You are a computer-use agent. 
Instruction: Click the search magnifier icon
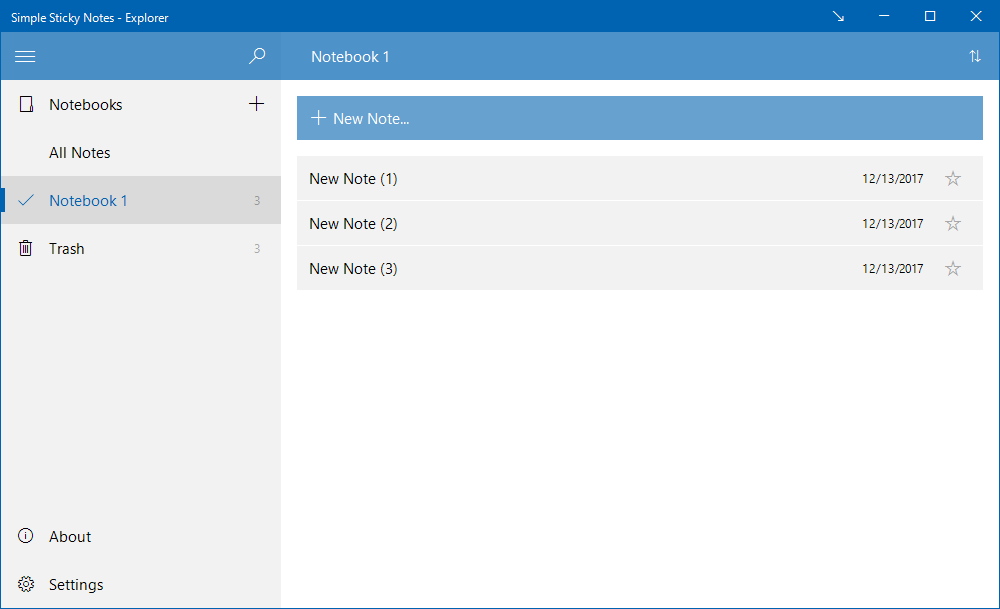257,56
